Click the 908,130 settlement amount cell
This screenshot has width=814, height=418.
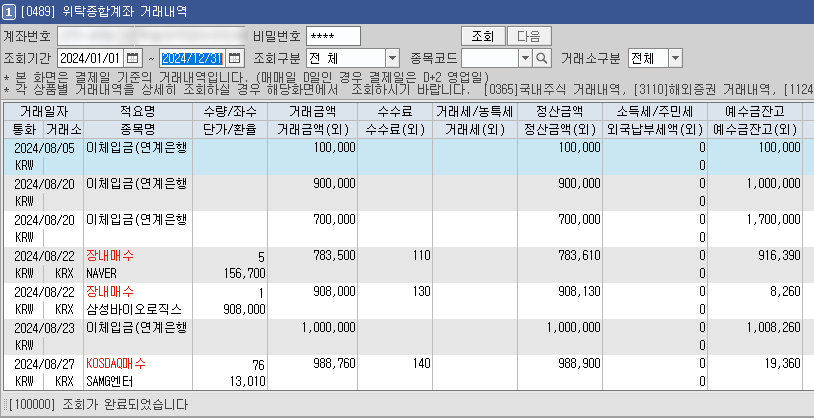560,292
